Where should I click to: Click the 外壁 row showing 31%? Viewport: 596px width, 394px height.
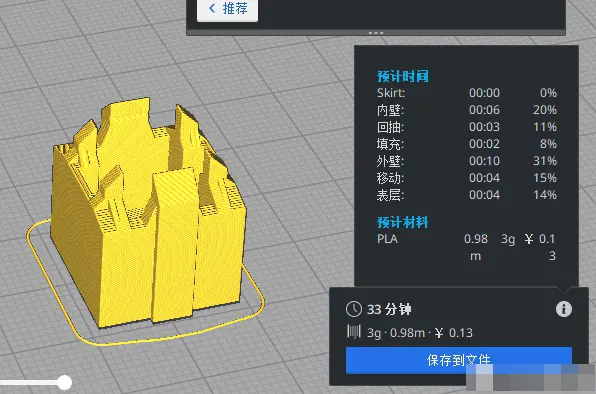[x=466, y=161]
